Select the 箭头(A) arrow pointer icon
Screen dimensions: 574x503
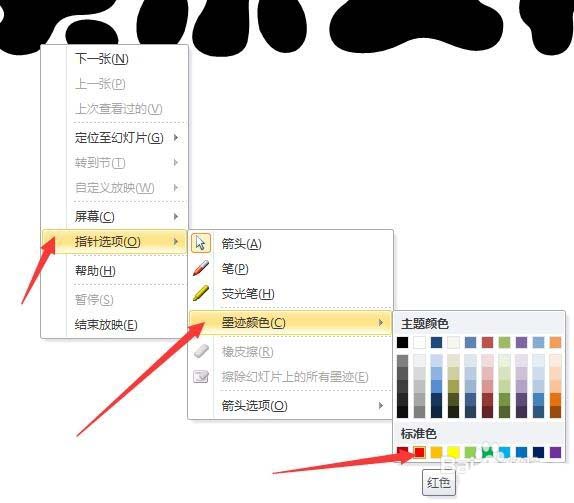[201, 243]
